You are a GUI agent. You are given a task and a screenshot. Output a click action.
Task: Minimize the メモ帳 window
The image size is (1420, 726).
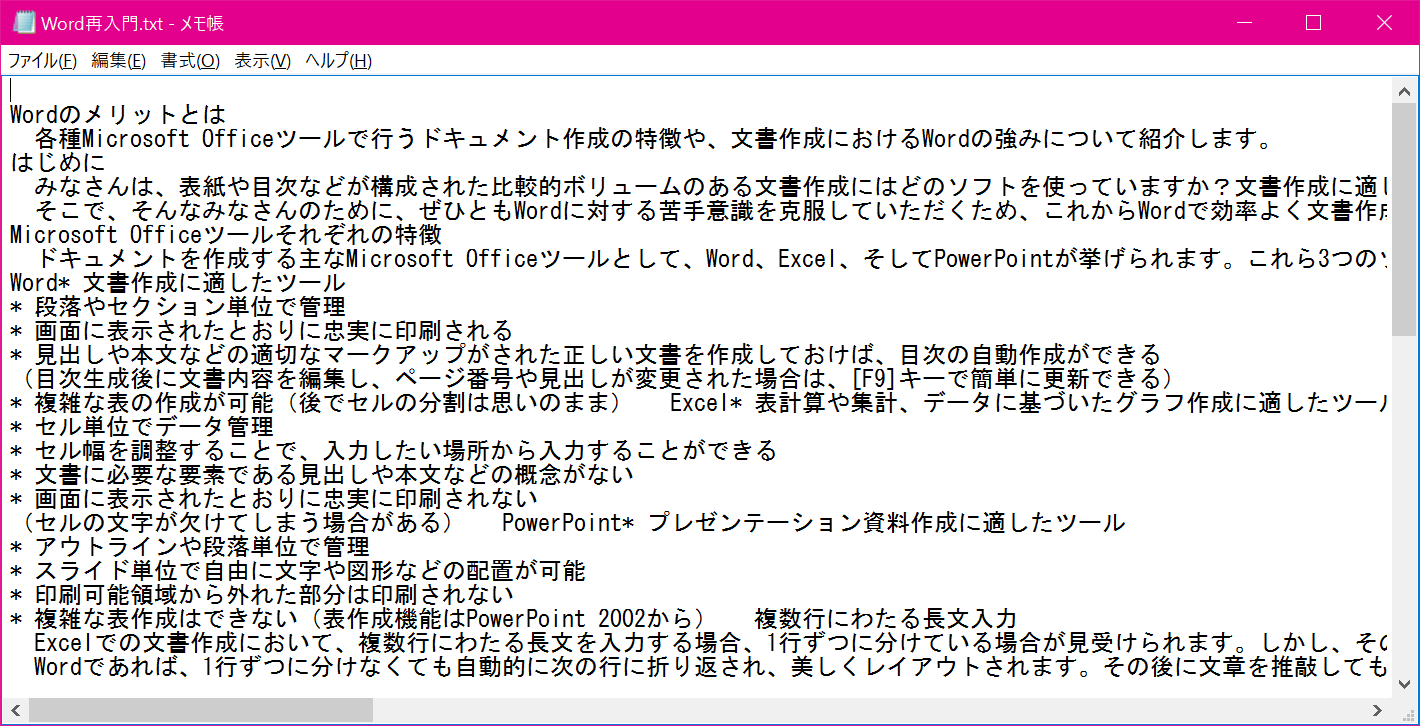pos(1244,22)
